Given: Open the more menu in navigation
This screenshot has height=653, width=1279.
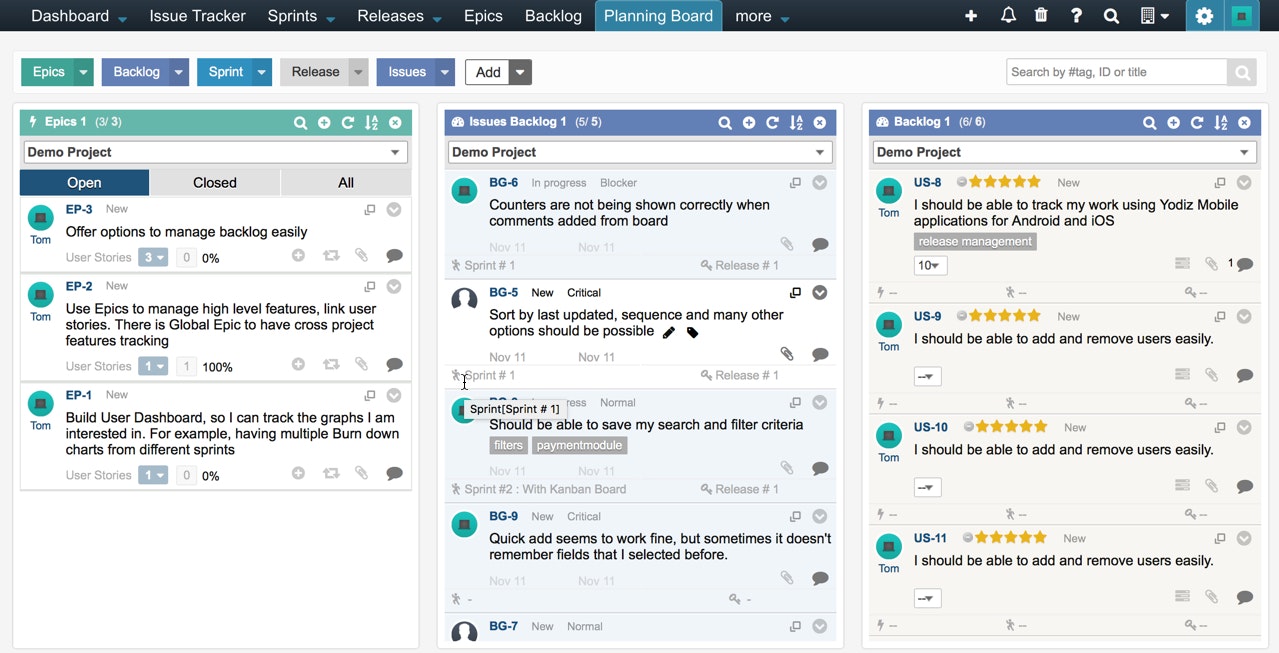Looking at the screenshot, I should point(762,16).
